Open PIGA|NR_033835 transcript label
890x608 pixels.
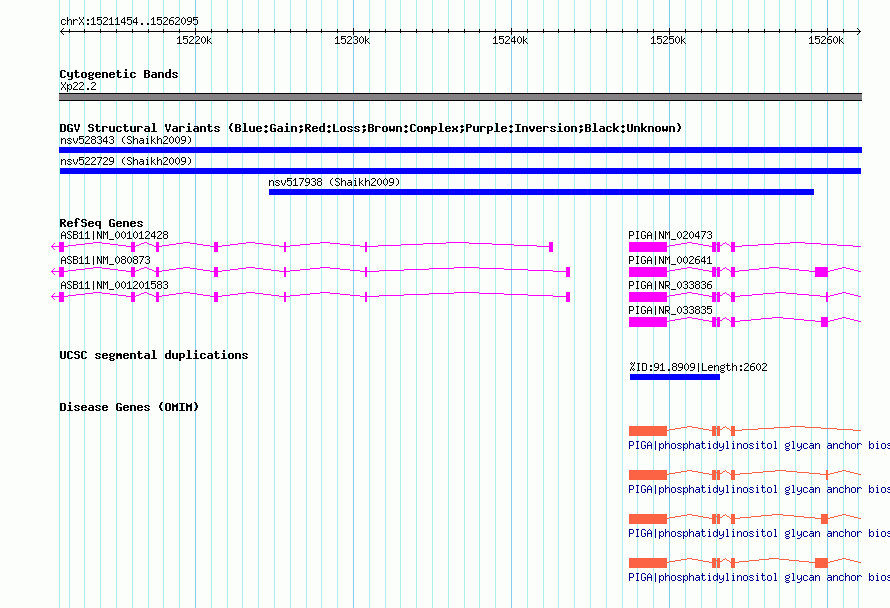(x=670, y=310)
